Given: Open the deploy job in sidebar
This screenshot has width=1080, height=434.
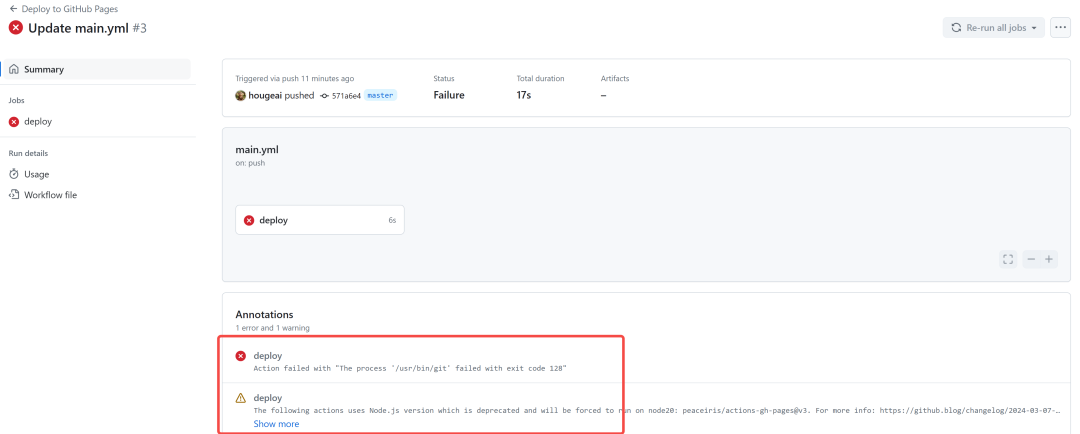Looking at the screenshot, I should coord(38,122).
